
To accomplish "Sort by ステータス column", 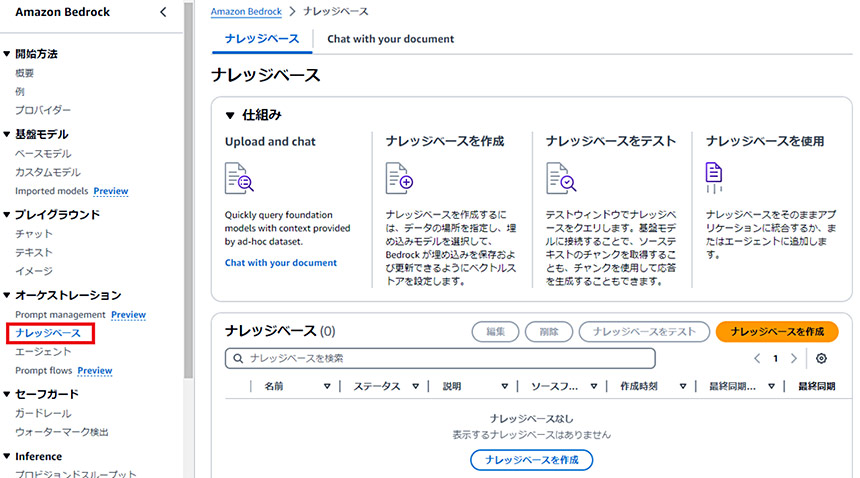I will tap(416, 386).
